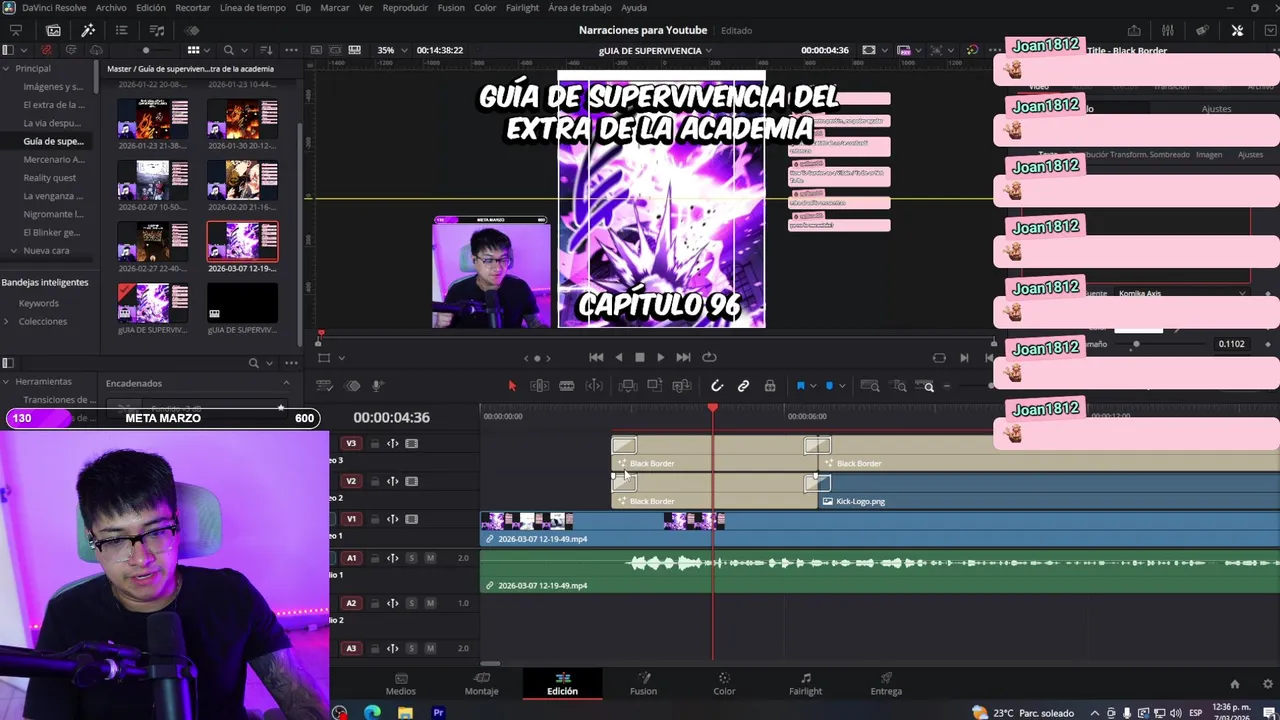Add a blue flag to clip
Screen dimensions: 1280x720
click(800, 386)
